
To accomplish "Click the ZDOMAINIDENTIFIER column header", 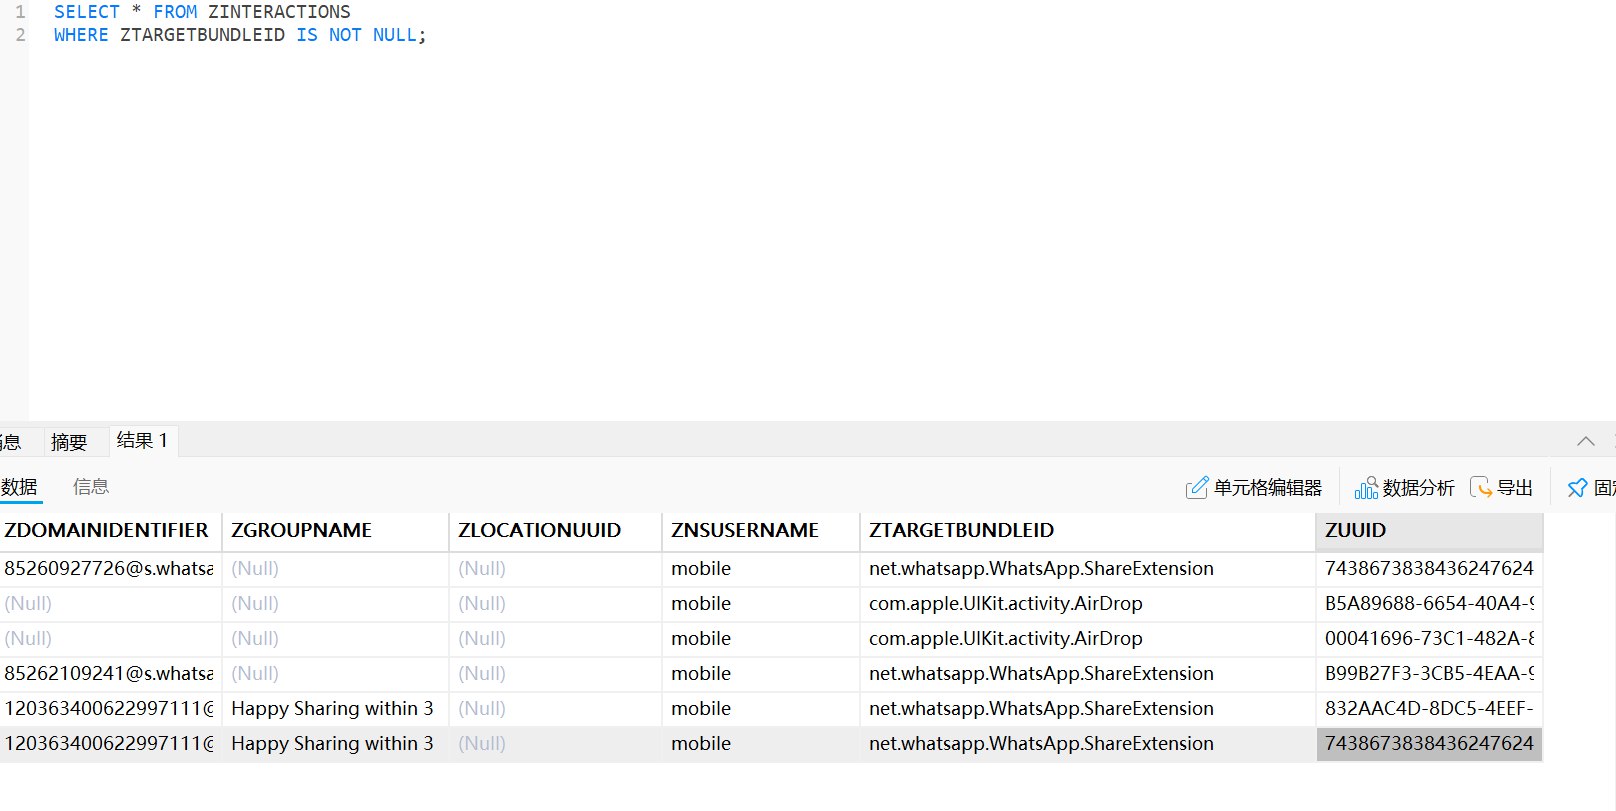I will (107, 531).
